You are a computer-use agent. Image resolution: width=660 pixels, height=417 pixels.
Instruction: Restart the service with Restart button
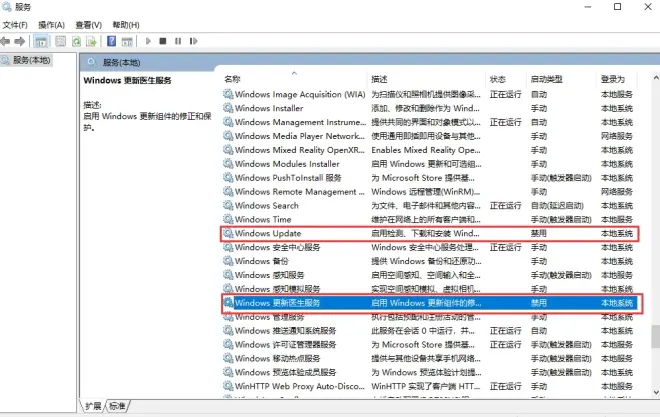tap(193, 41)
